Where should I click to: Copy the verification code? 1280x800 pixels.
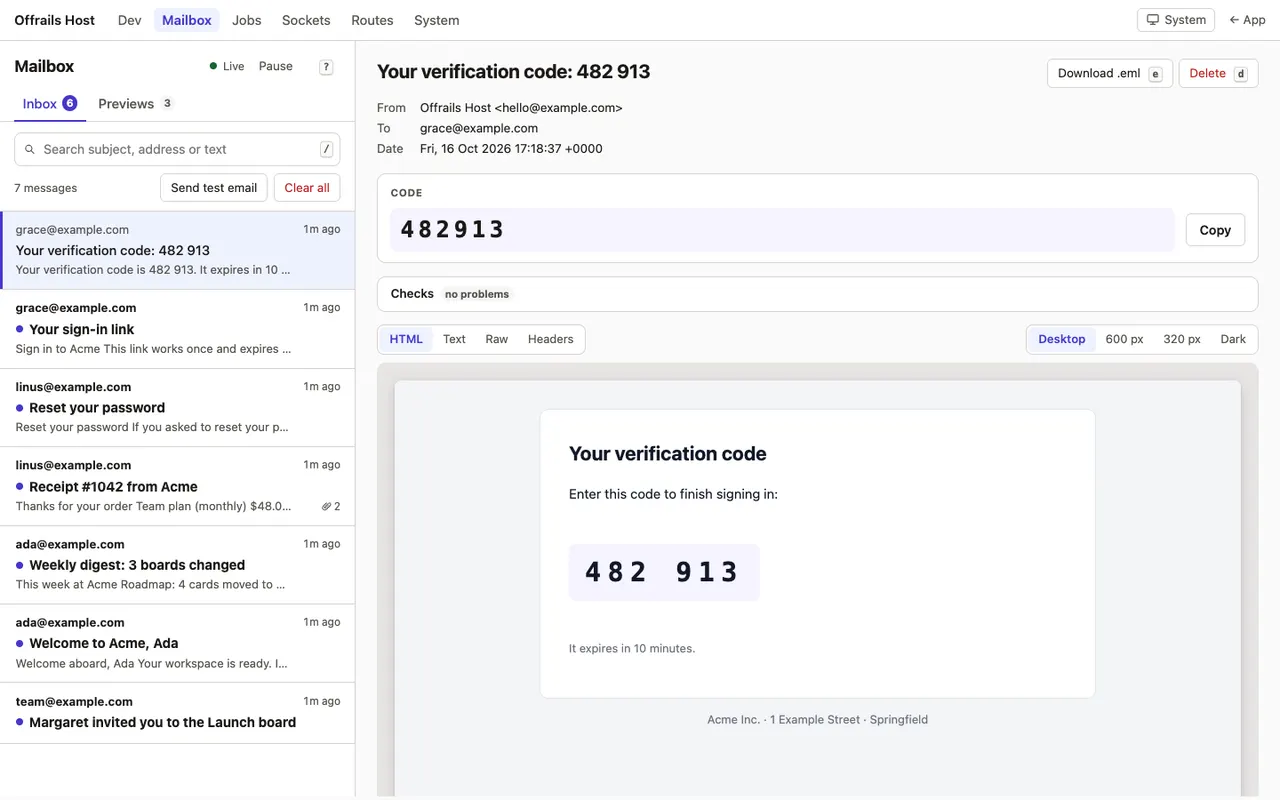(x=1215, y=230)
